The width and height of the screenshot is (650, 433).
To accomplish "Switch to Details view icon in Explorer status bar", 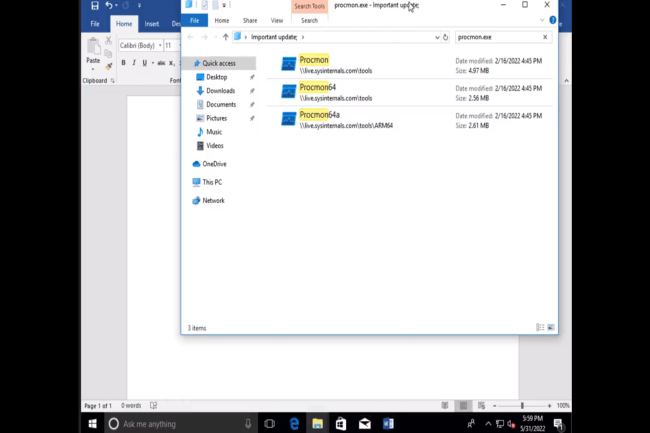I will click(540, 327).
